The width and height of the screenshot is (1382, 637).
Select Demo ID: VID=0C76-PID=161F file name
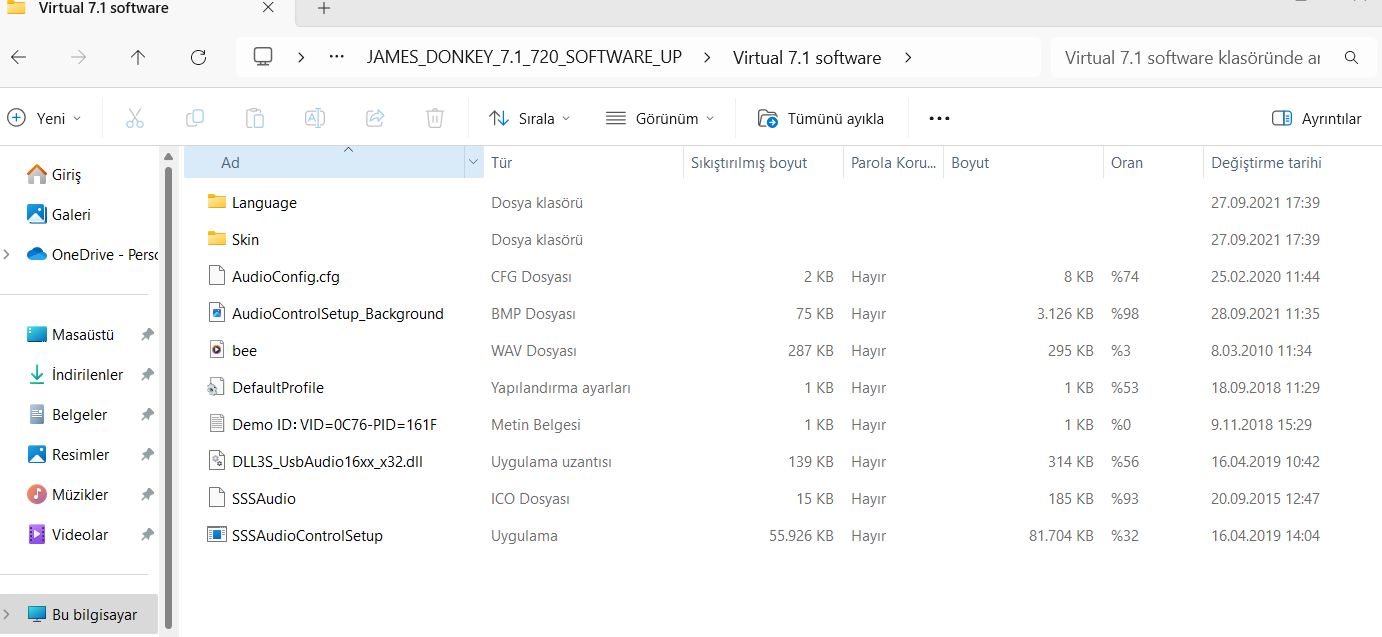(334, 424)
